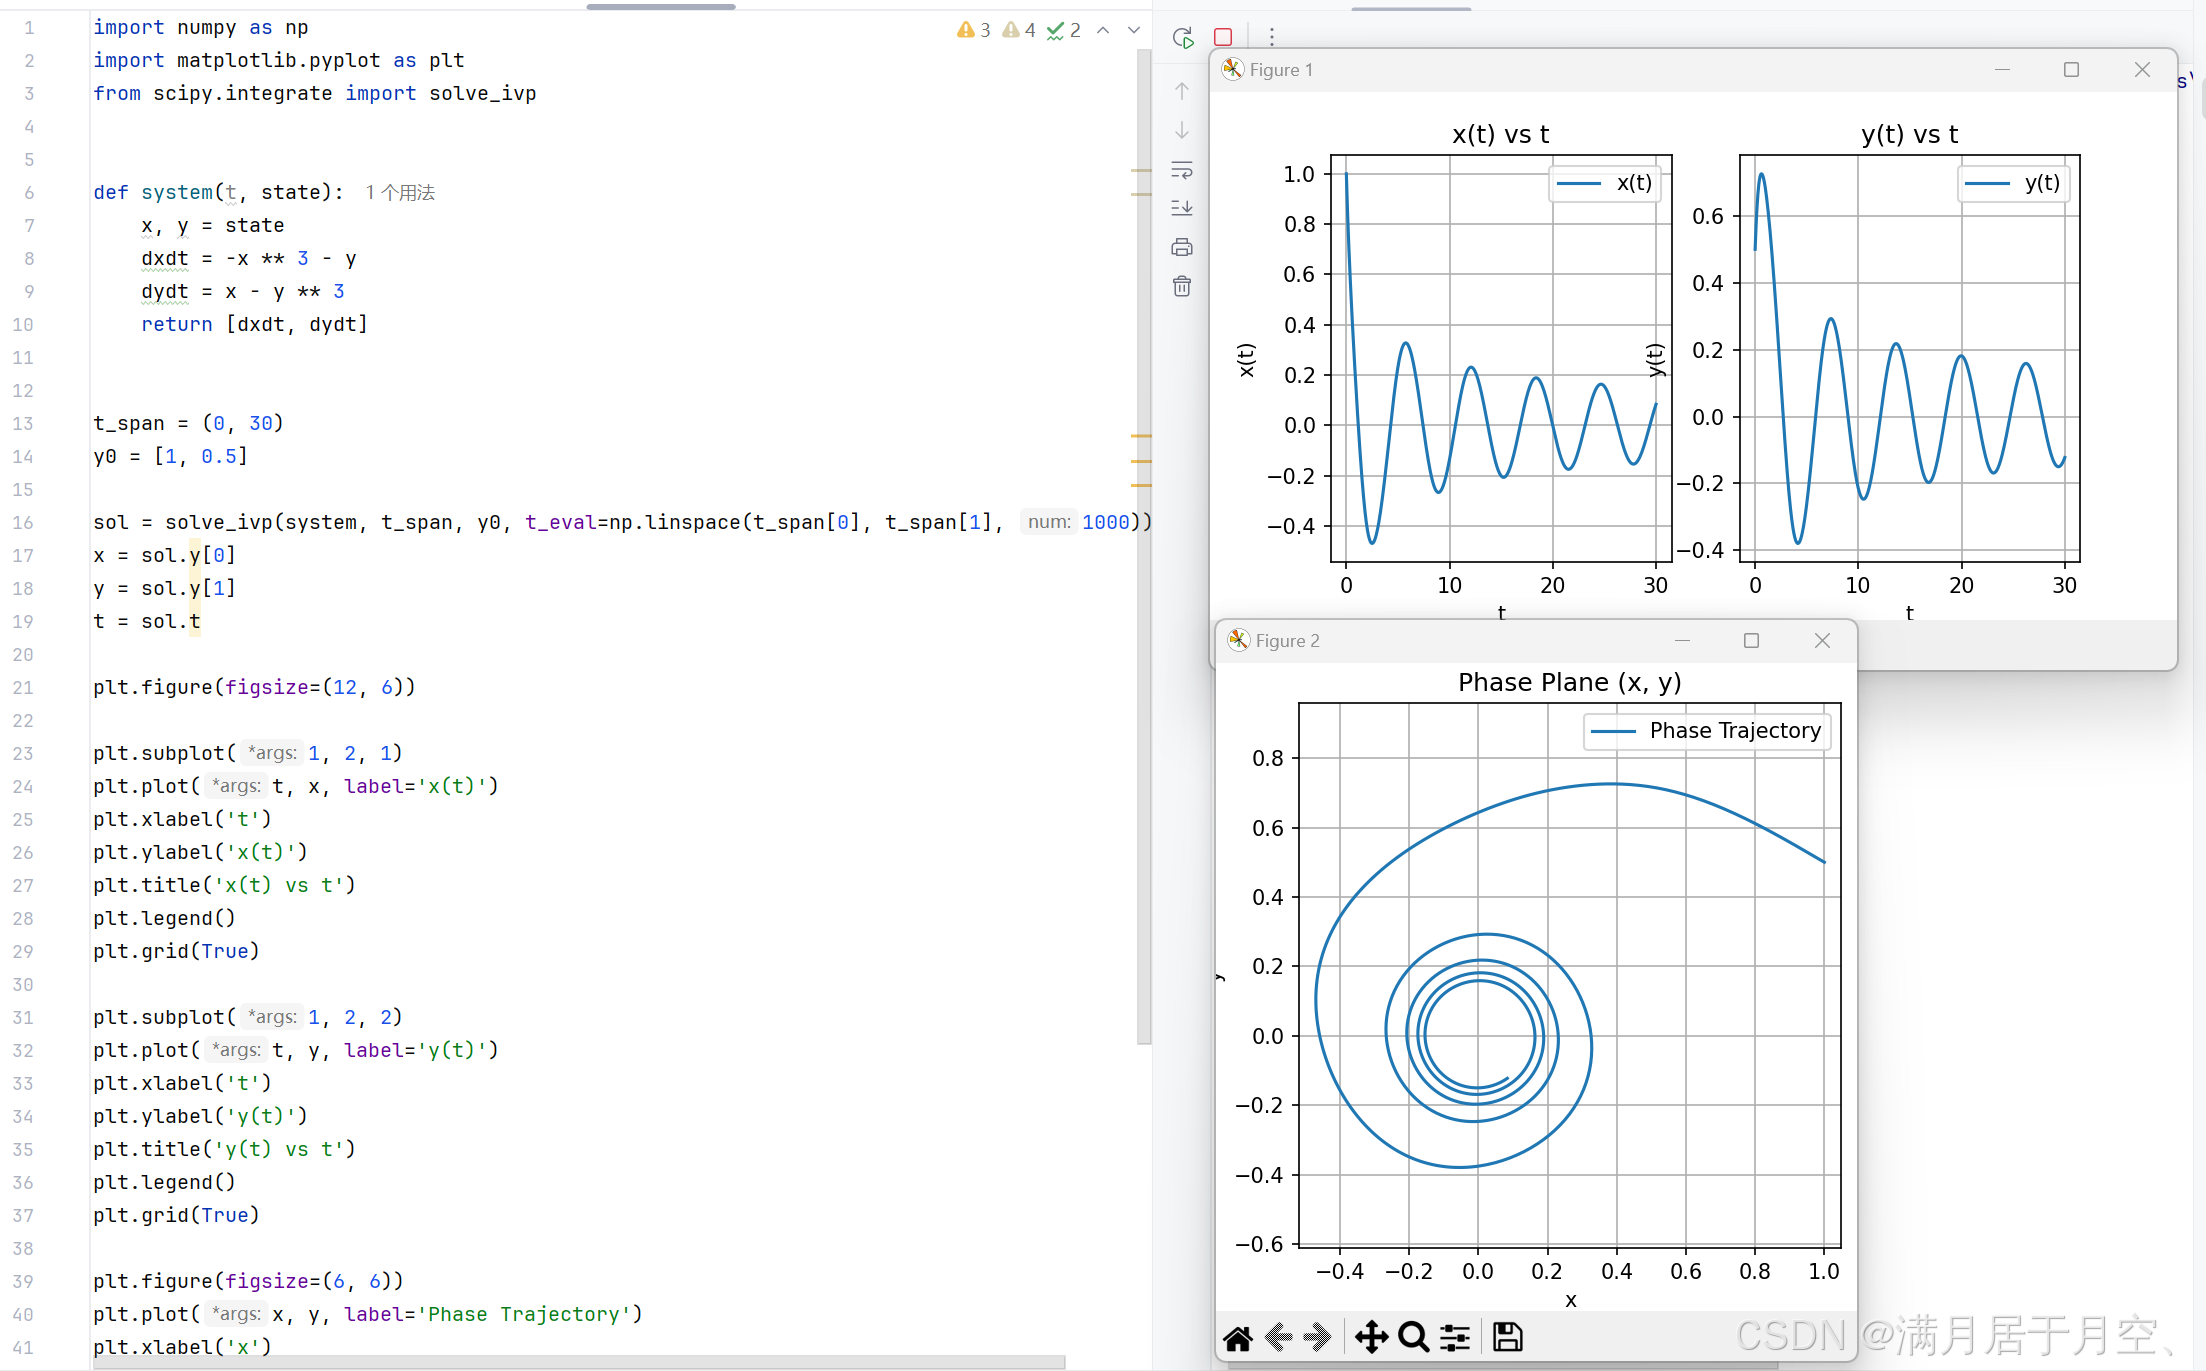The image size is (2206, 1371).
Task: Activate the zoom-to-rectangle magnifier tool
Action: (x=1413, y=1337)
